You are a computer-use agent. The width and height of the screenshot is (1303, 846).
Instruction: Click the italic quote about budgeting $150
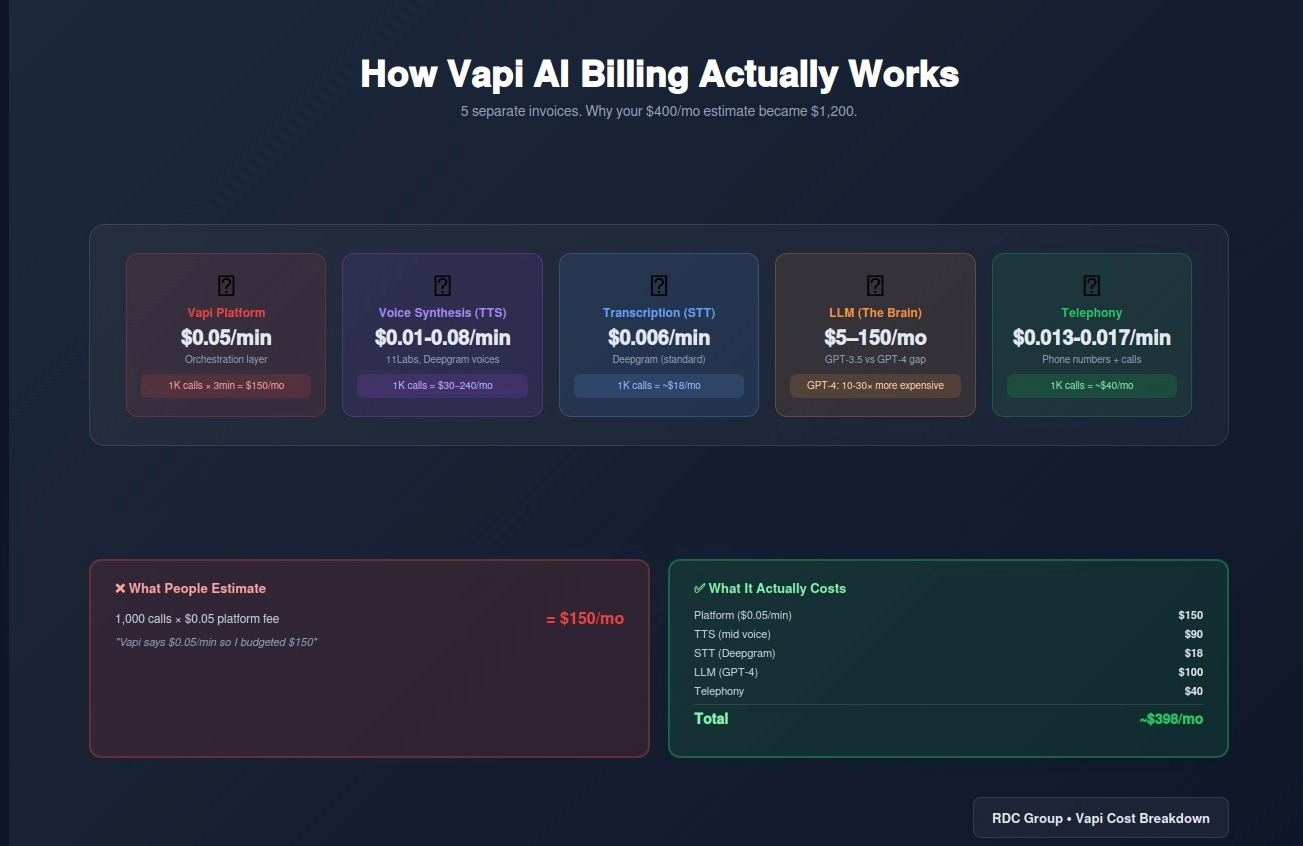coord(216,642)
